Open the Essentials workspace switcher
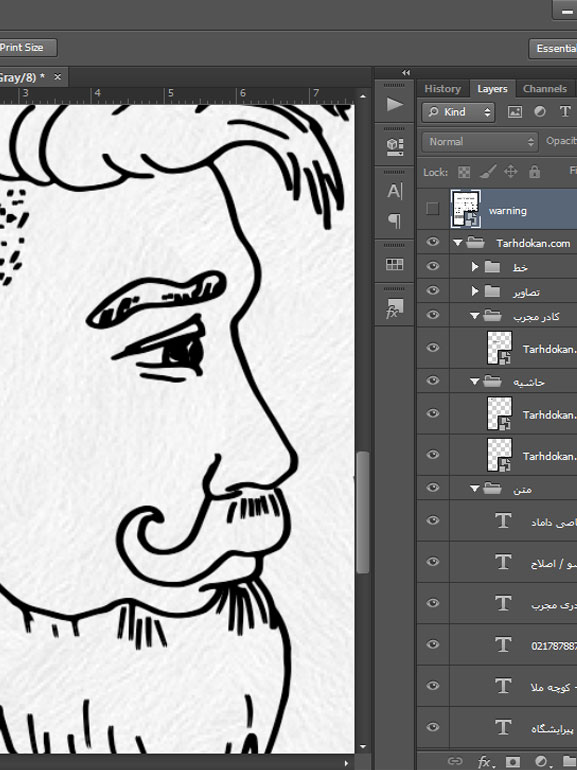Viewport: 577px width, 770px height. click(x=553, y=48)
